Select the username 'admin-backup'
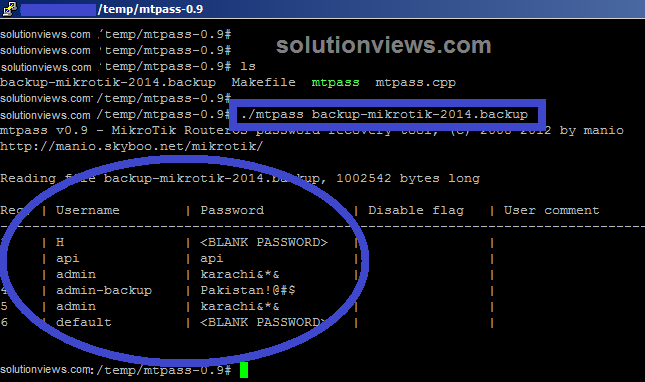This screenshot has height=382, width=645. [104, 290]
